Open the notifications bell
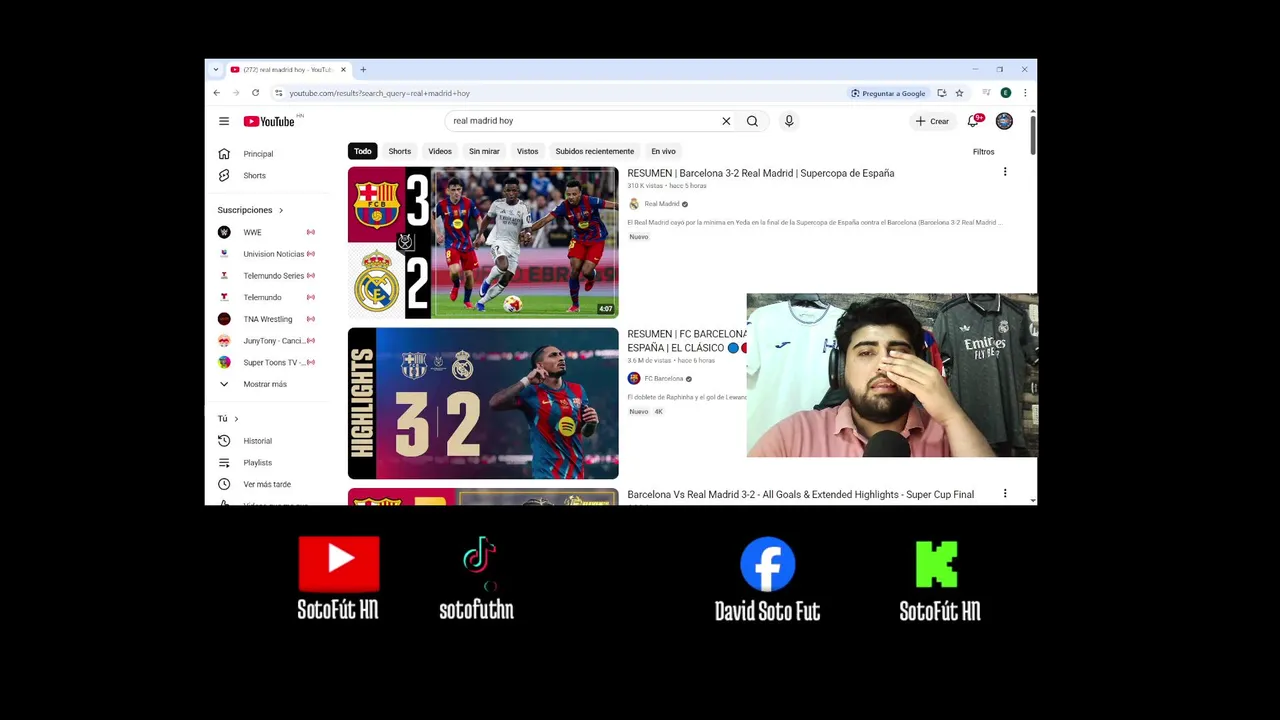Screen dimensions: 1280x720 [973, 121]
